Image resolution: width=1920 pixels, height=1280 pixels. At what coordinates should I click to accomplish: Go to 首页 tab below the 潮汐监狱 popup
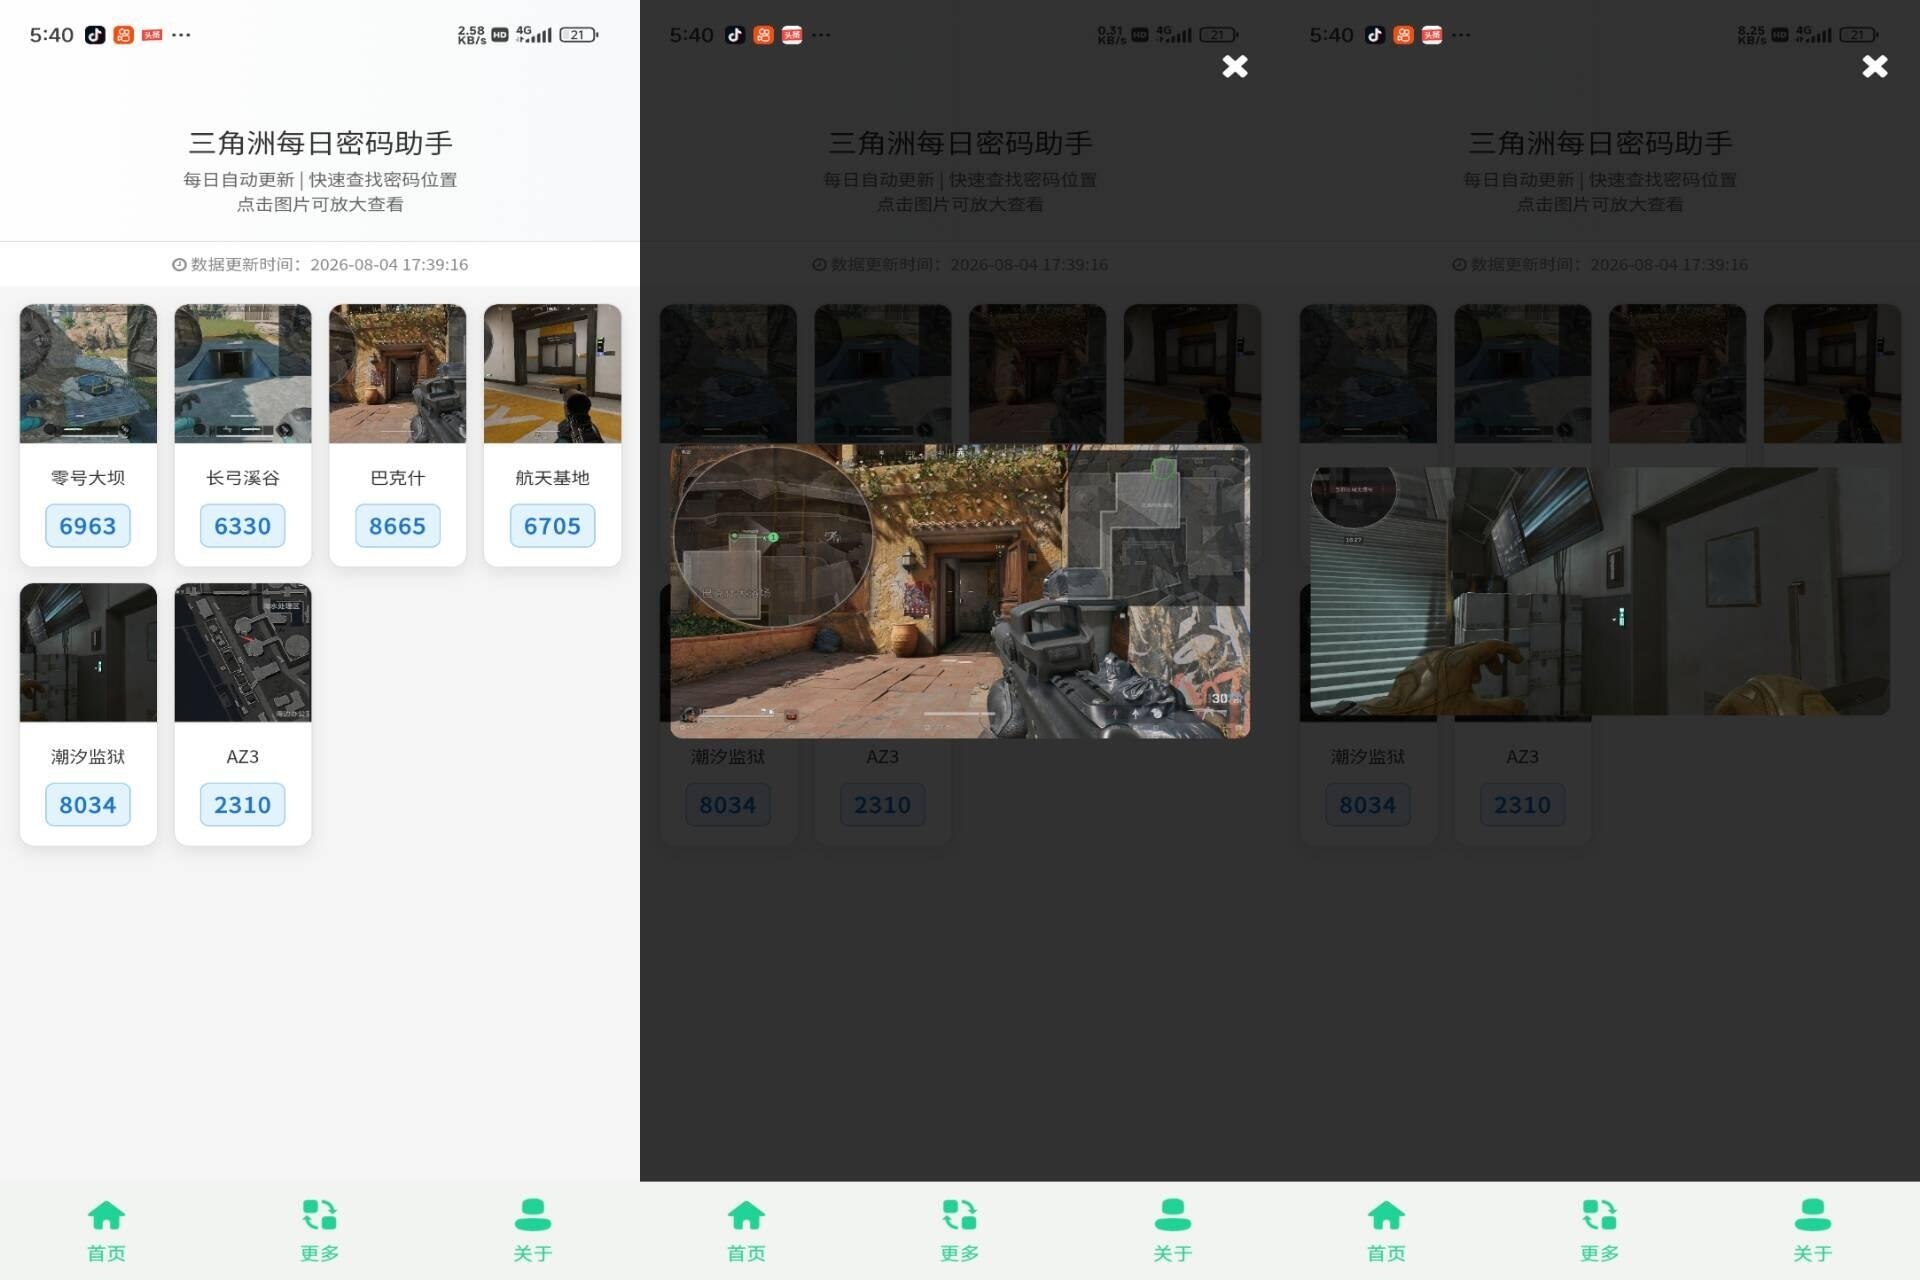(1387, 1232)
